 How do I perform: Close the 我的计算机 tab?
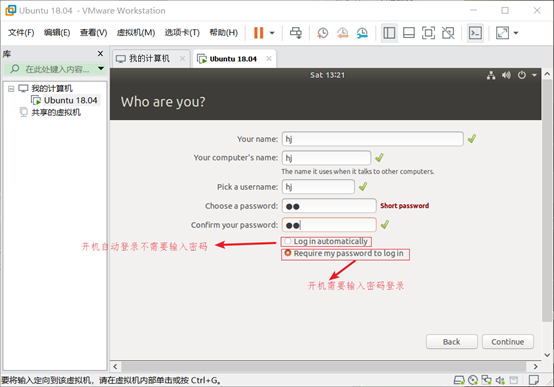(182, 58)
